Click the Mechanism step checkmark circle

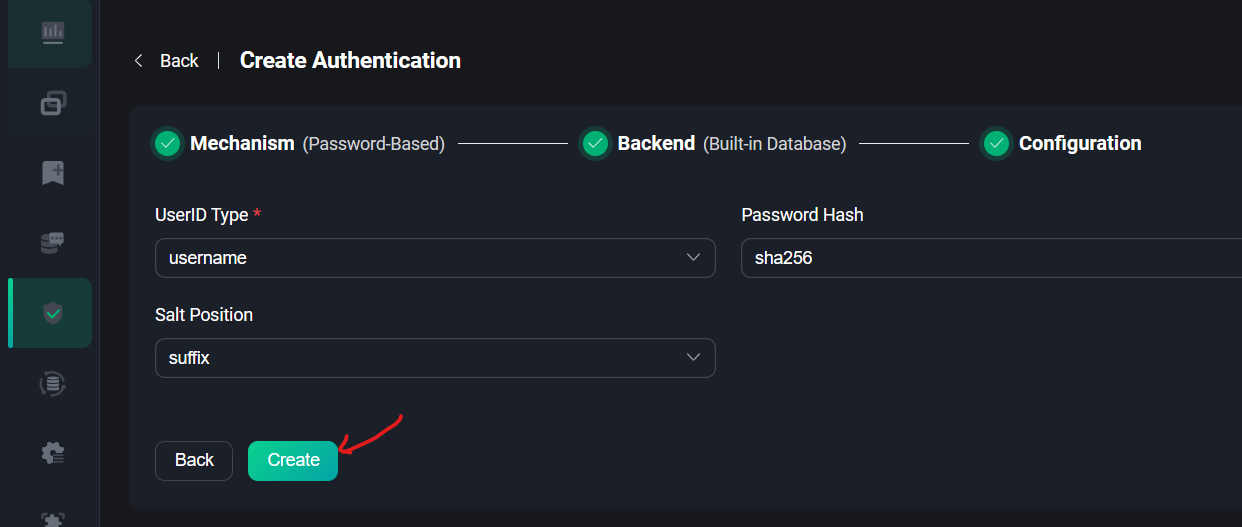point(167,144)
